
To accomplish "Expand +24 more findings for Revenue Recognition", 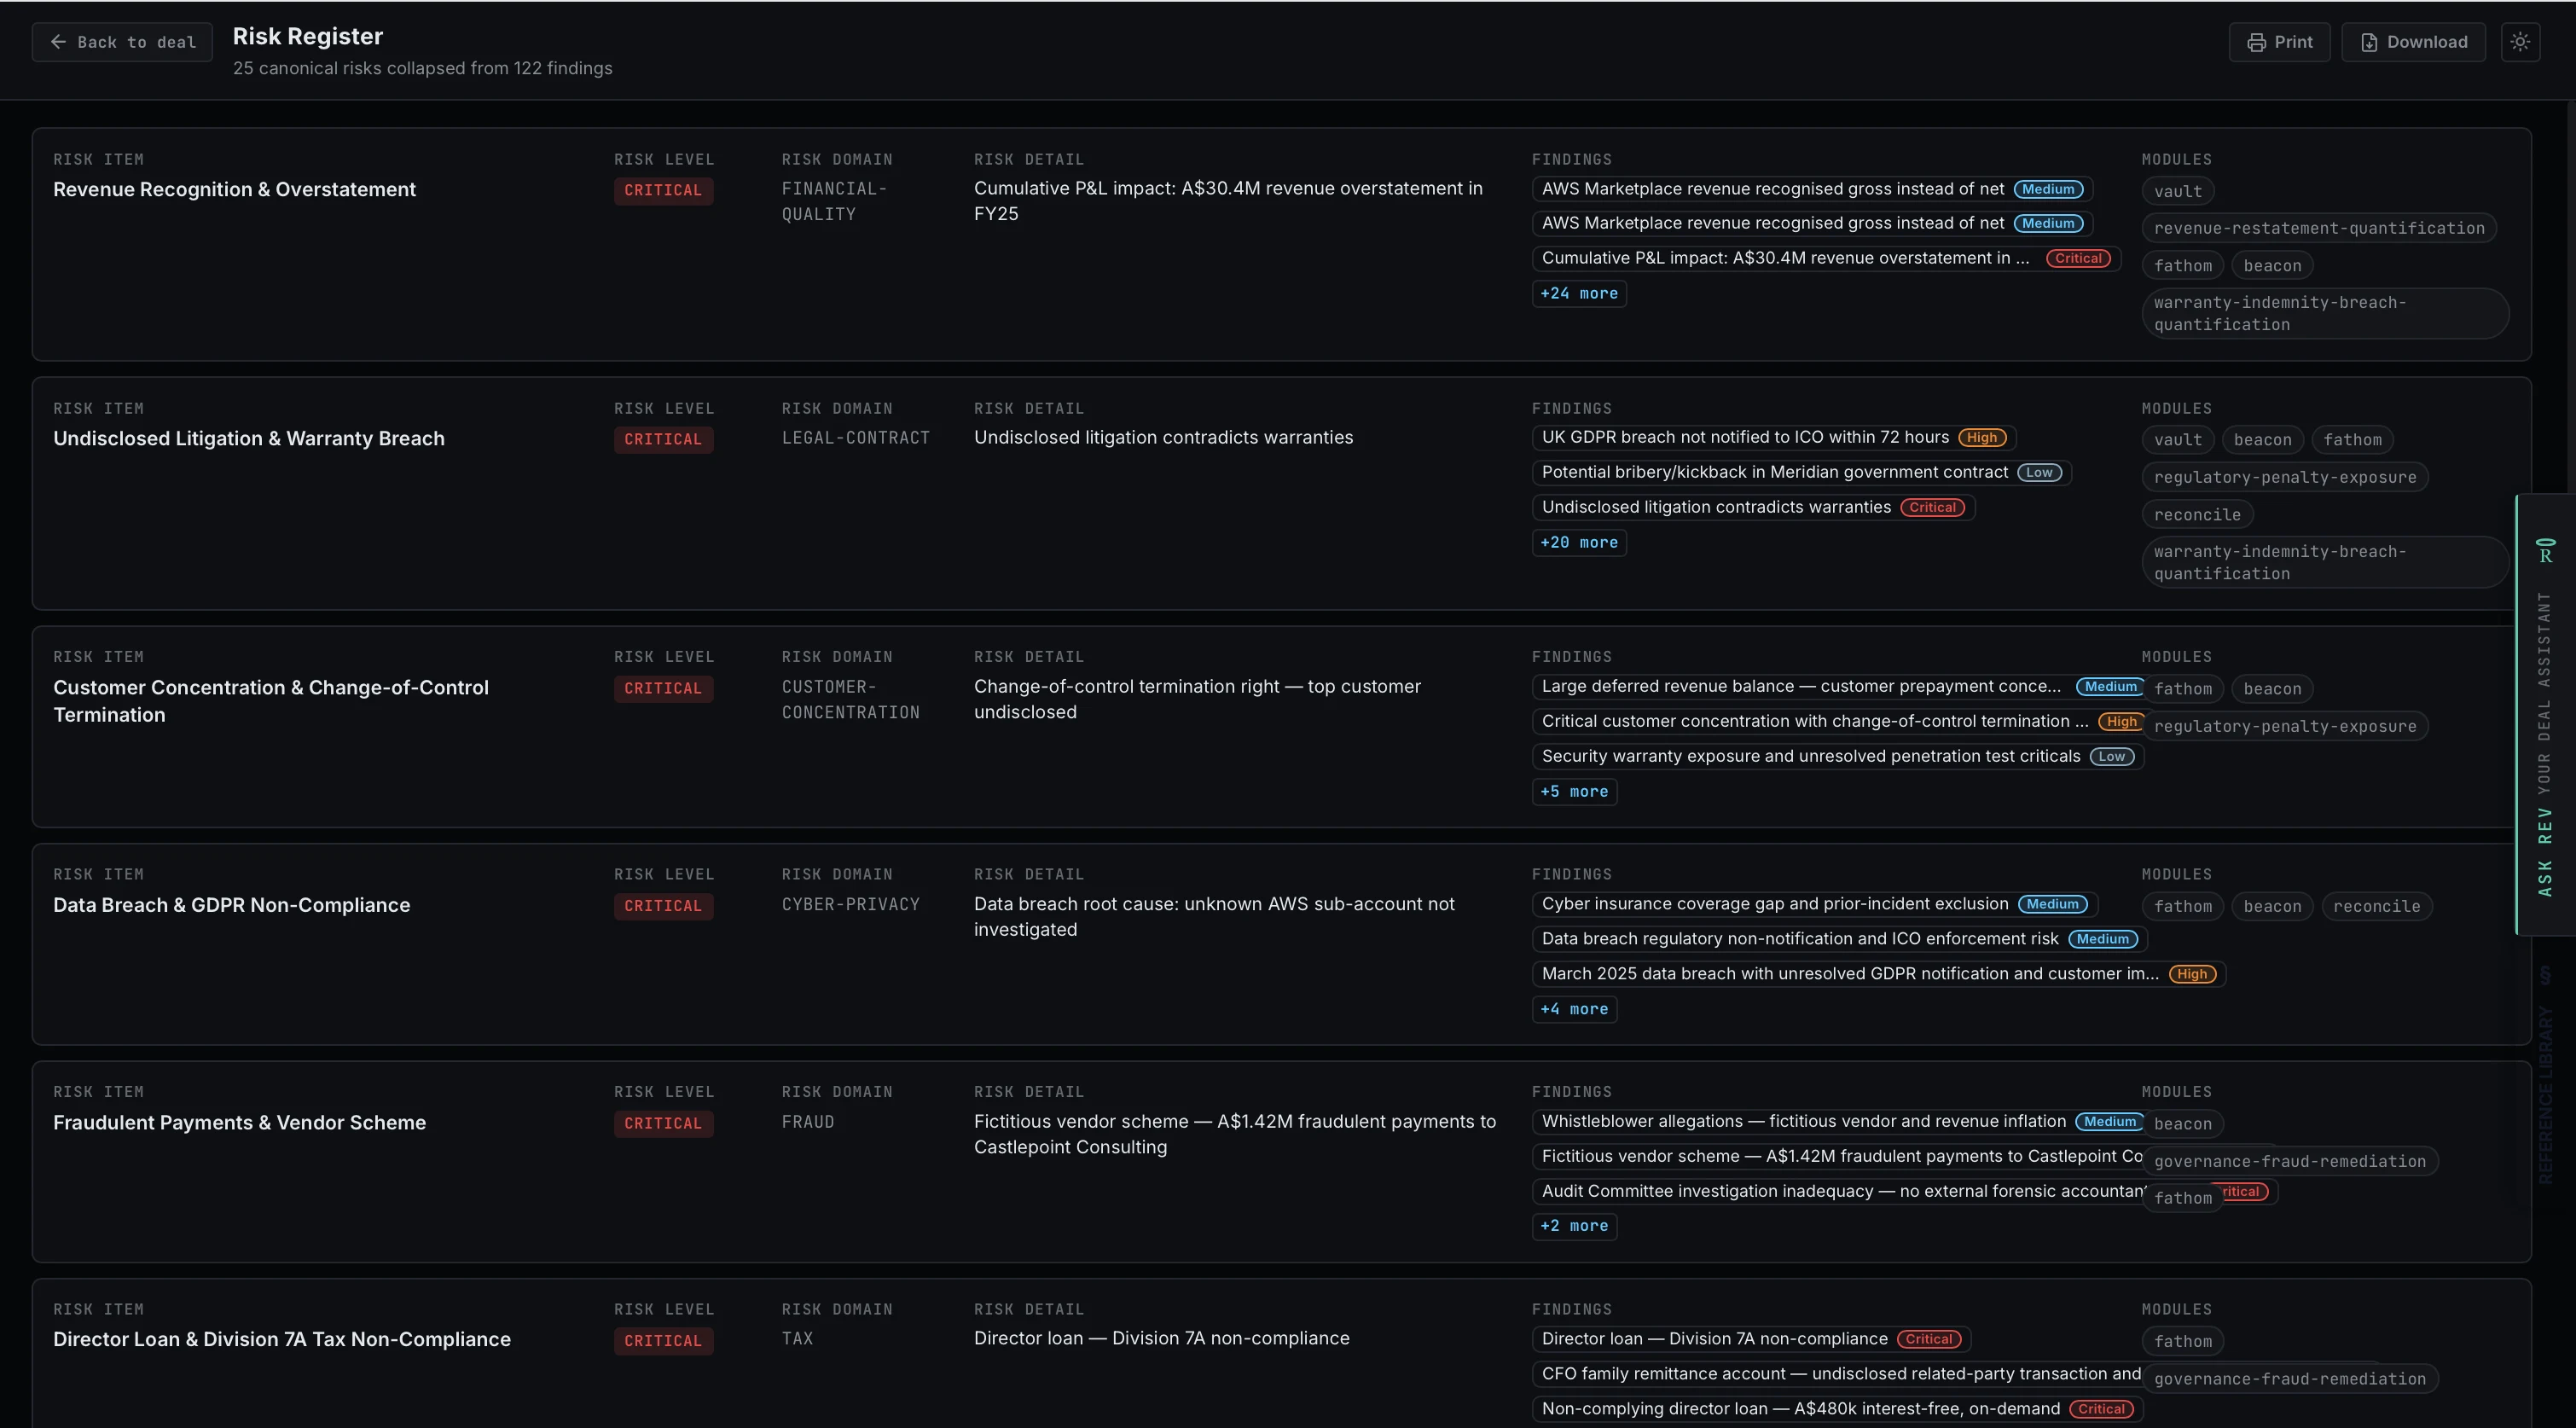I will click(x=1579, y=293).
